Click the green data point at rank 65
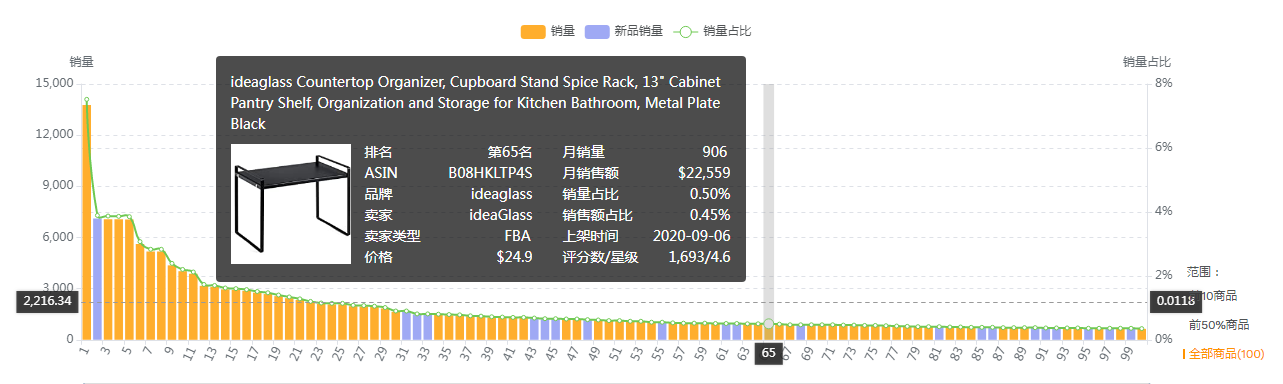1283x384 pixels. coord(768,323)
